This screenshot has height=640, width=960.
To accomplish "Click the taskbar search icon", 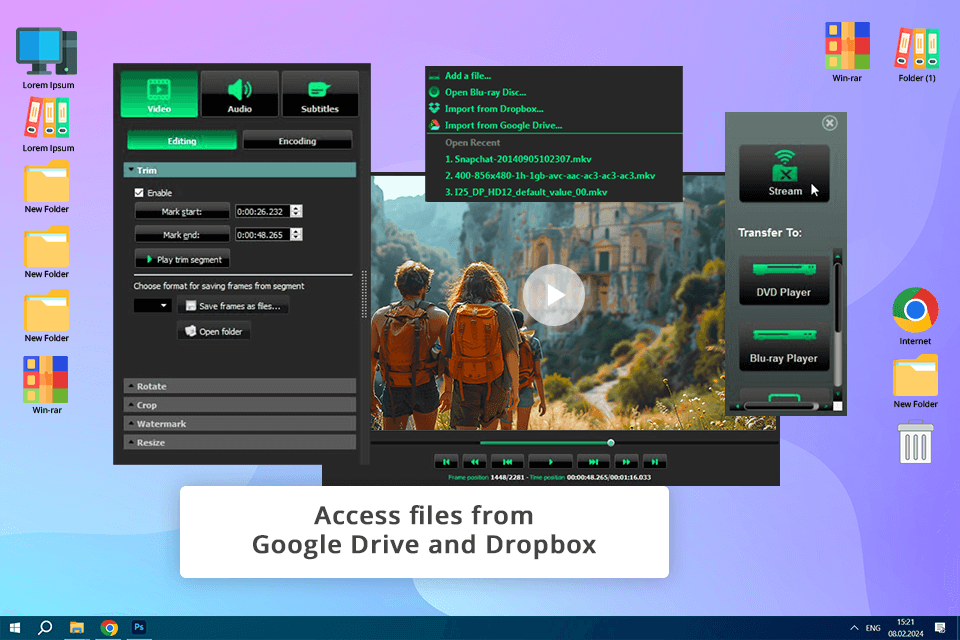I will [x=45, y=628].
